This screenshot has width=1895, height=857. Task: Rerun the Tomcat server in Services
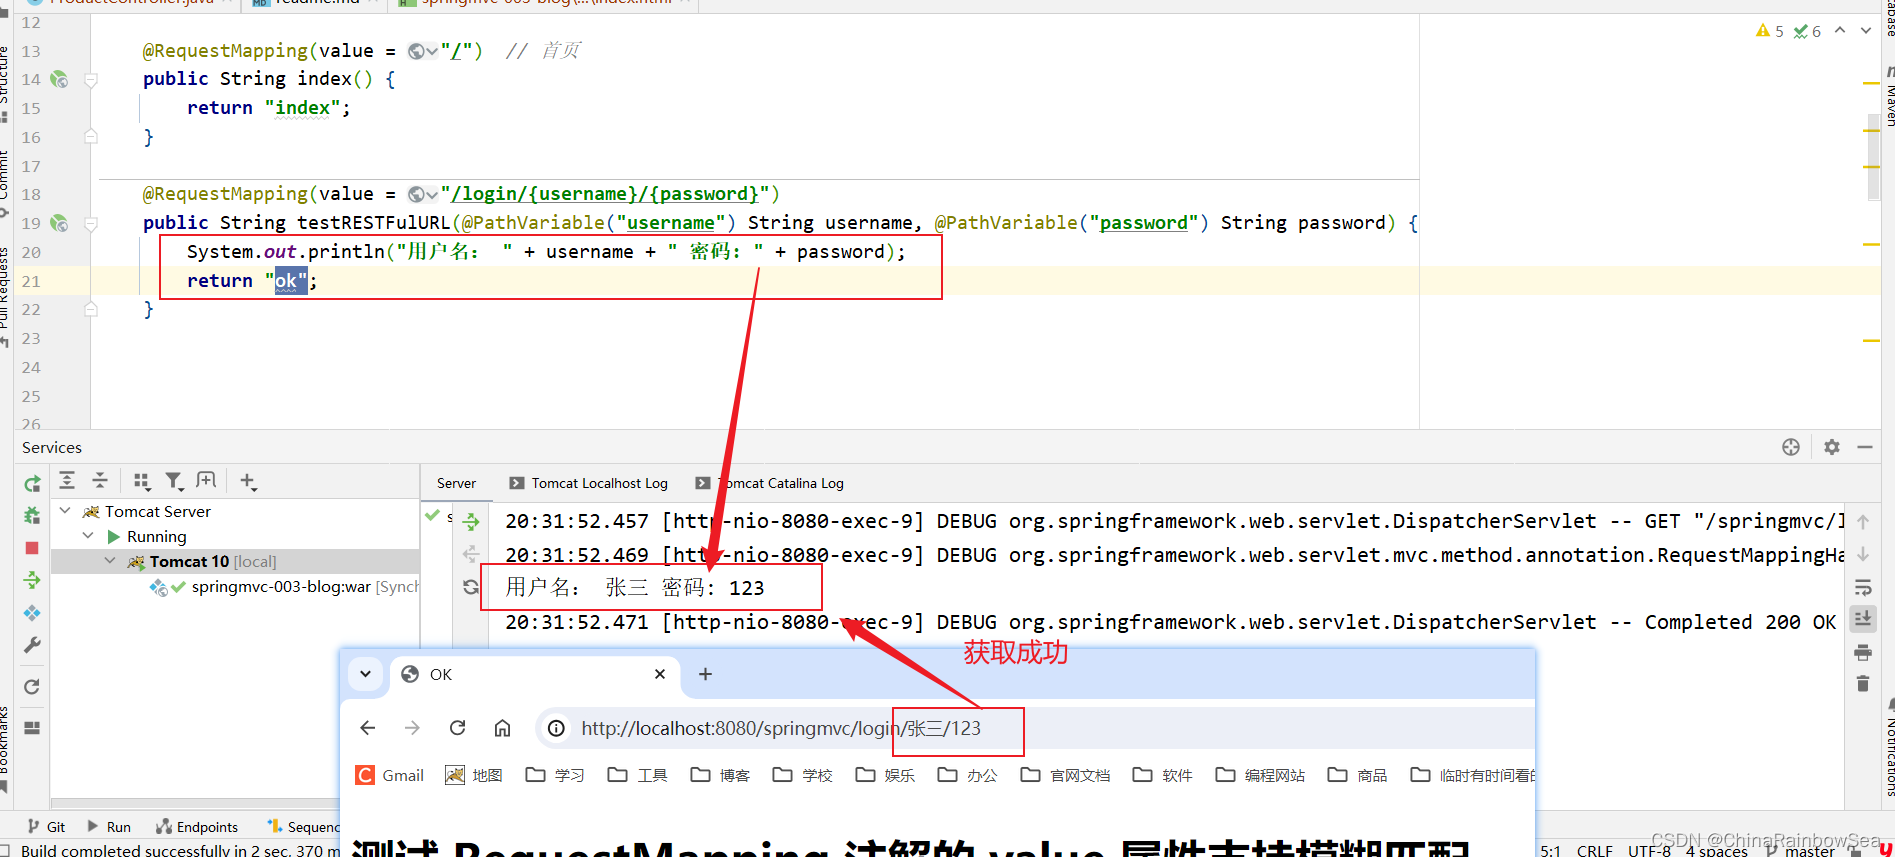(32, 484)
